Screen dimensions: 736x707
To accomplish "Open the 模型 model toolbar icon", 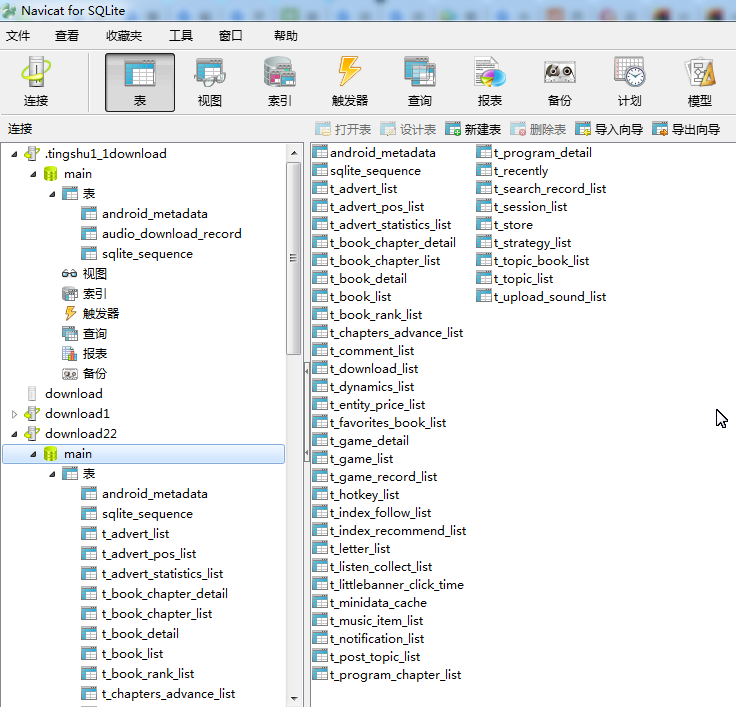I will coord(699,82).
